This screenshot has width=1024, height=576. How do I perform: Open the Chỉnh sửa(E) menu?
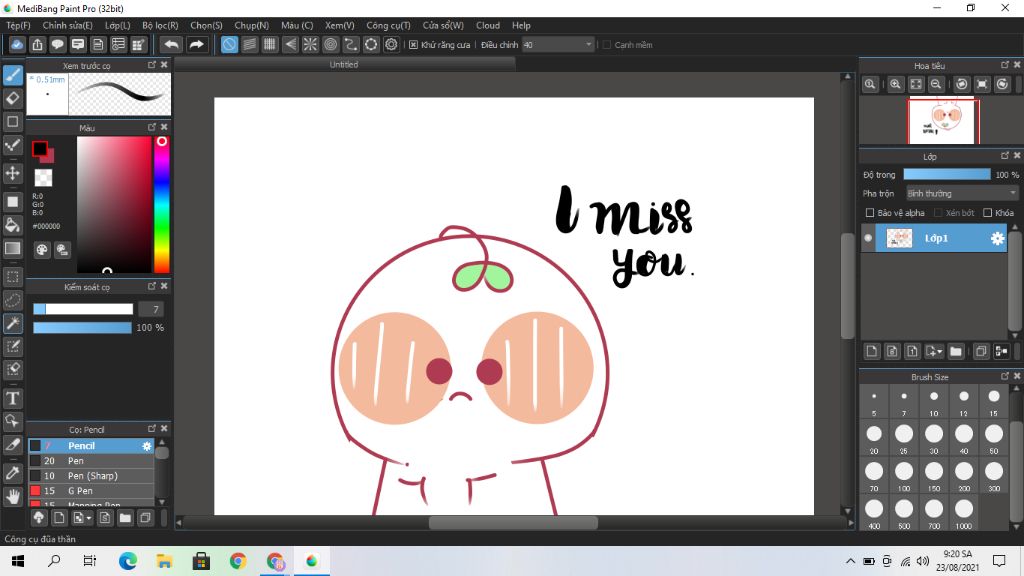(x=67, y=25)
